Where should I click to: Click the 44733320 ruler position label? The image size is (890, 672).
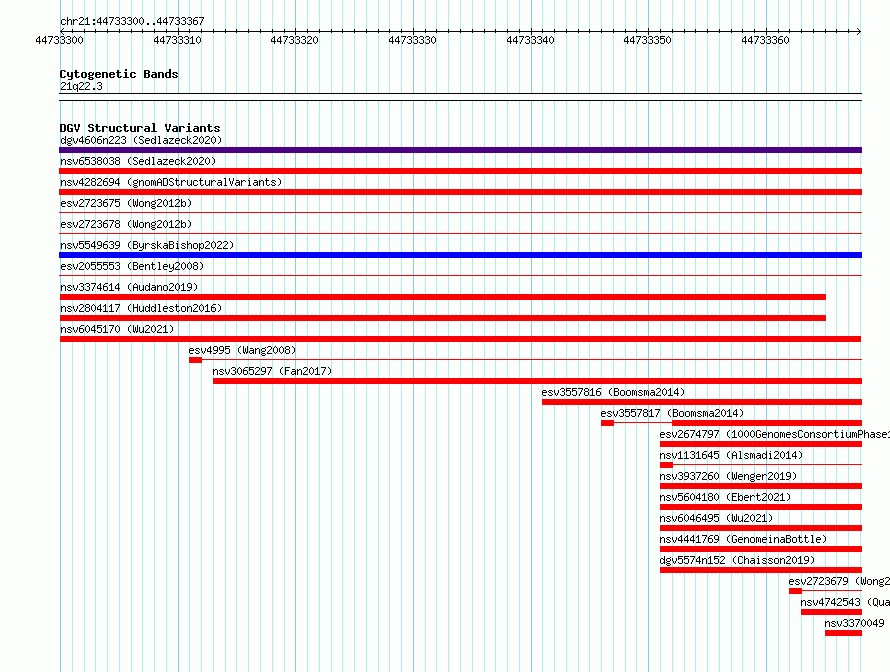295,40
